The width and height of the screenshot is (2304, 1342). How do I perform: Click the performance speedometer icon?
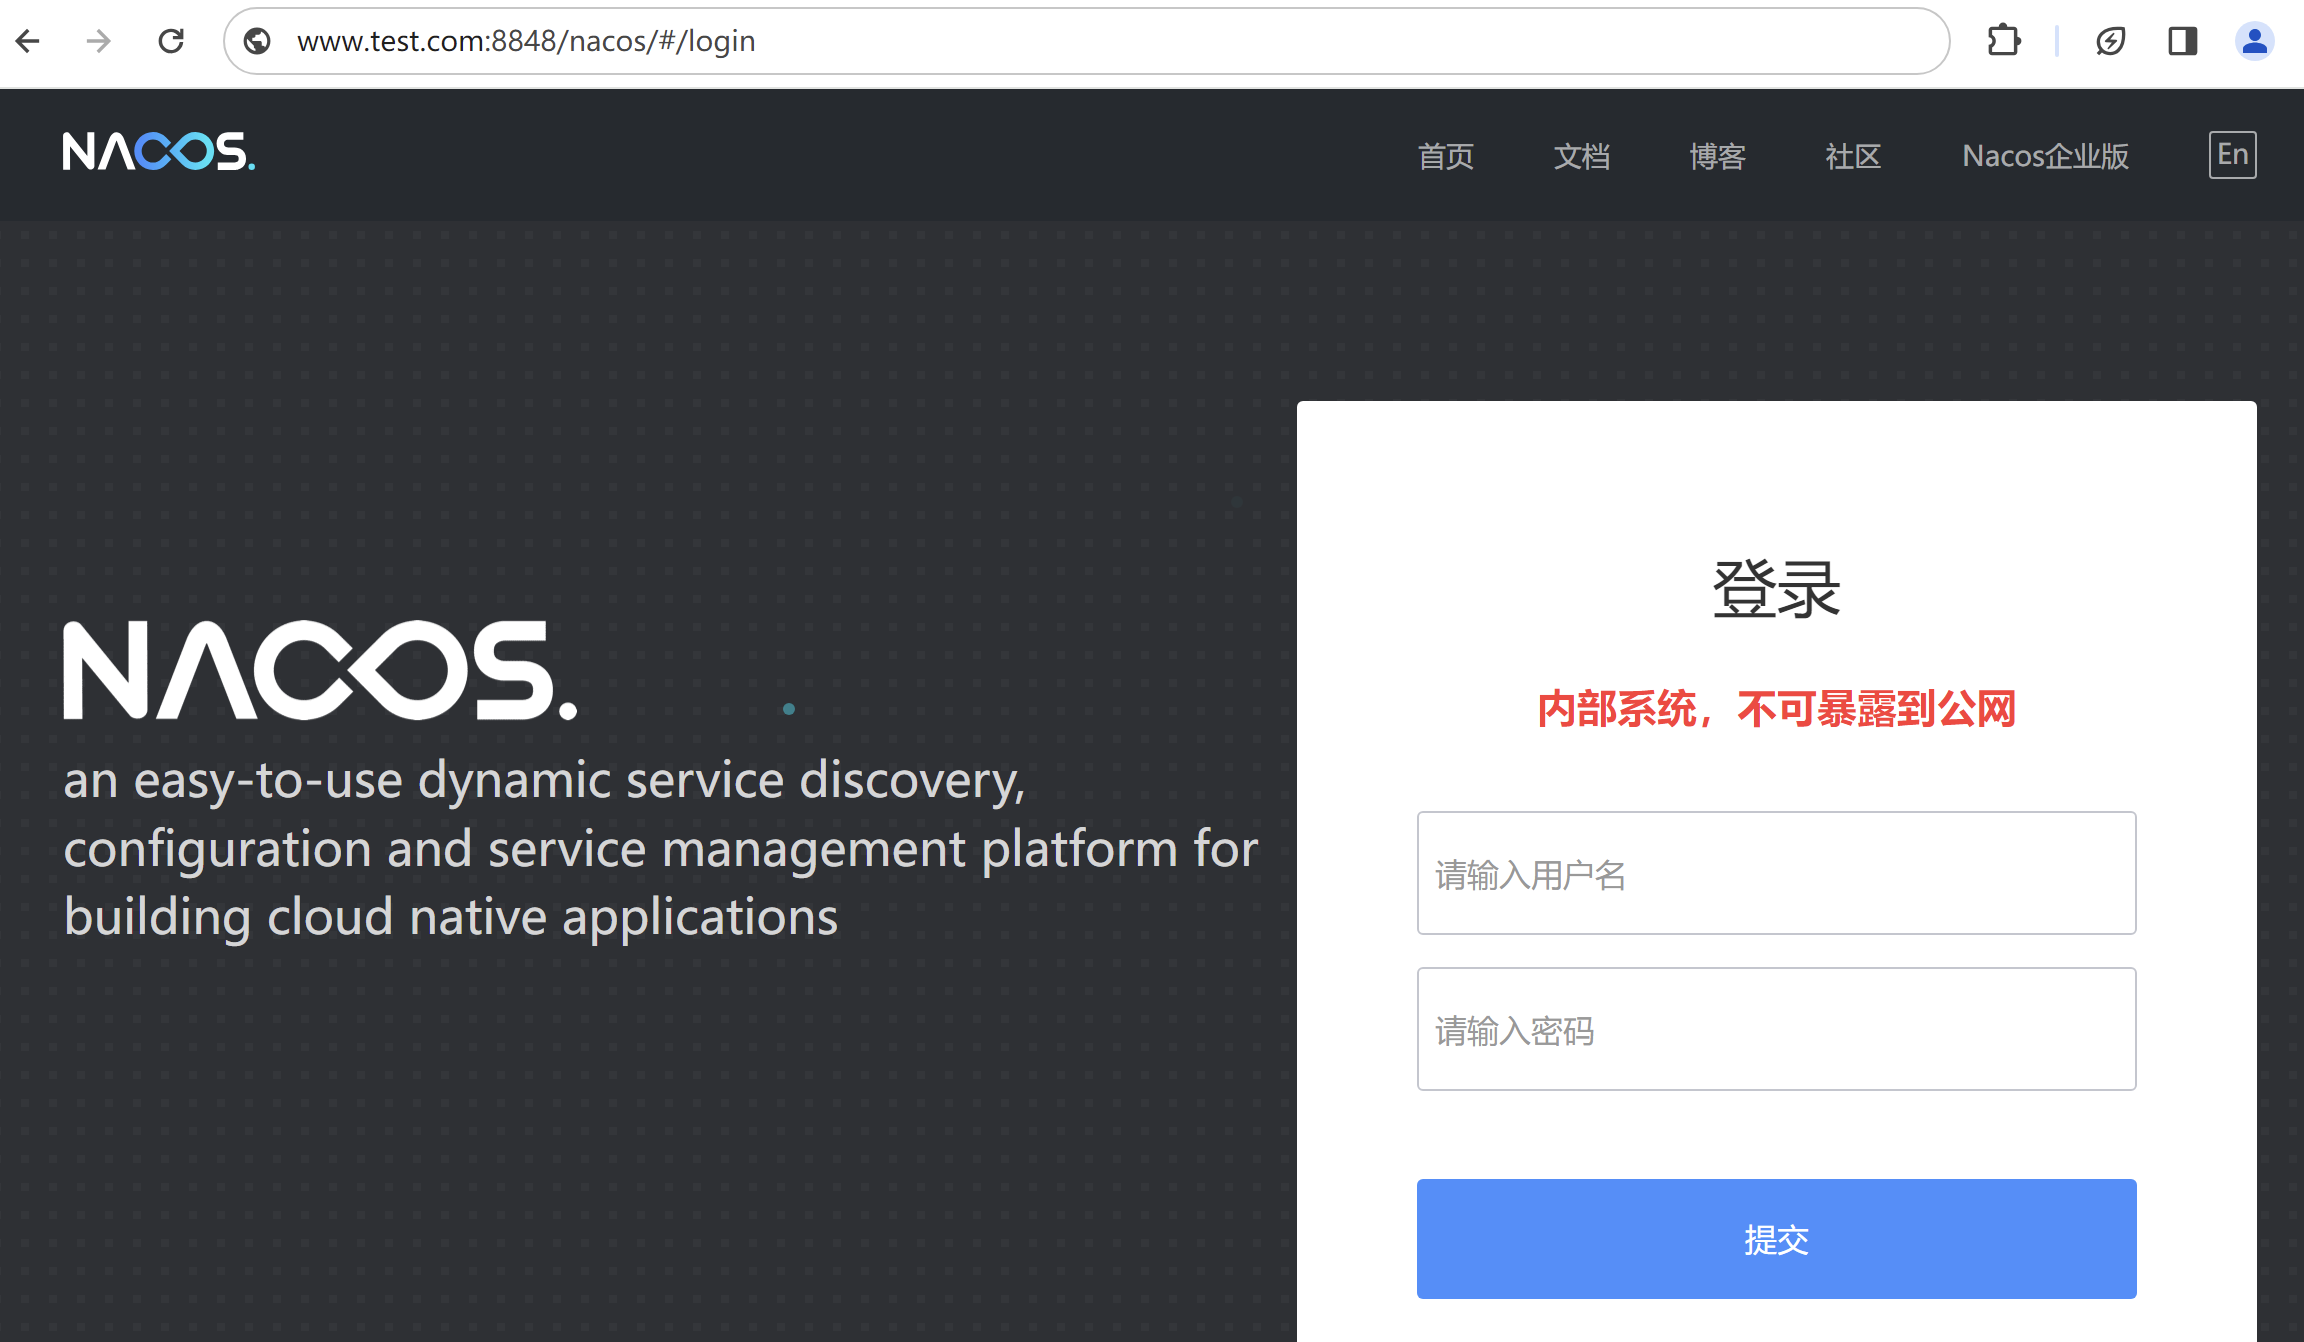point(2110,41)
